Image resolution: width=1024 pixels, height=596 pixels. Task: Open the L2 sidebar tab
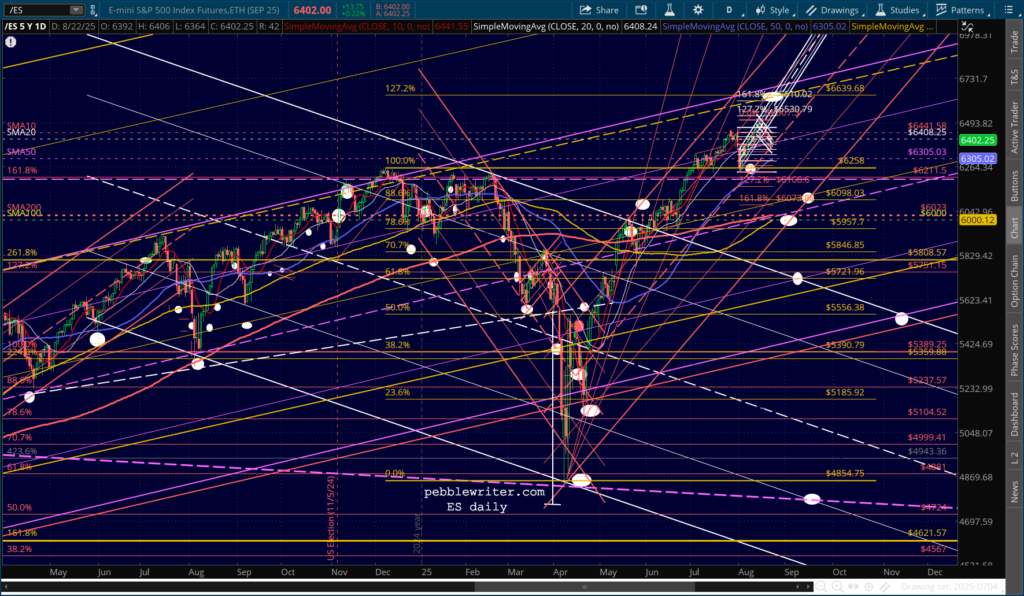(x=1014, y=458)
